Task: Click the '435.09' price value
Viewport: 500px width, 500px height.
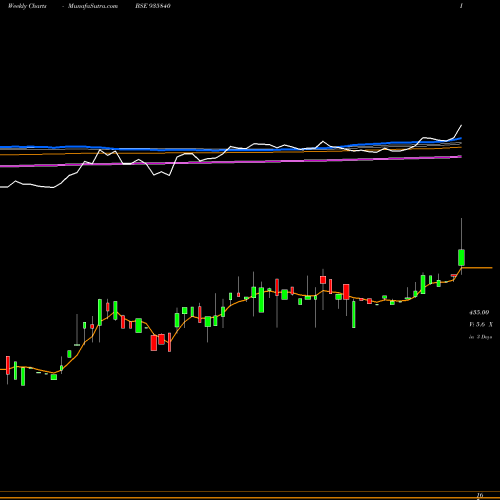Action: coord(479,313)
